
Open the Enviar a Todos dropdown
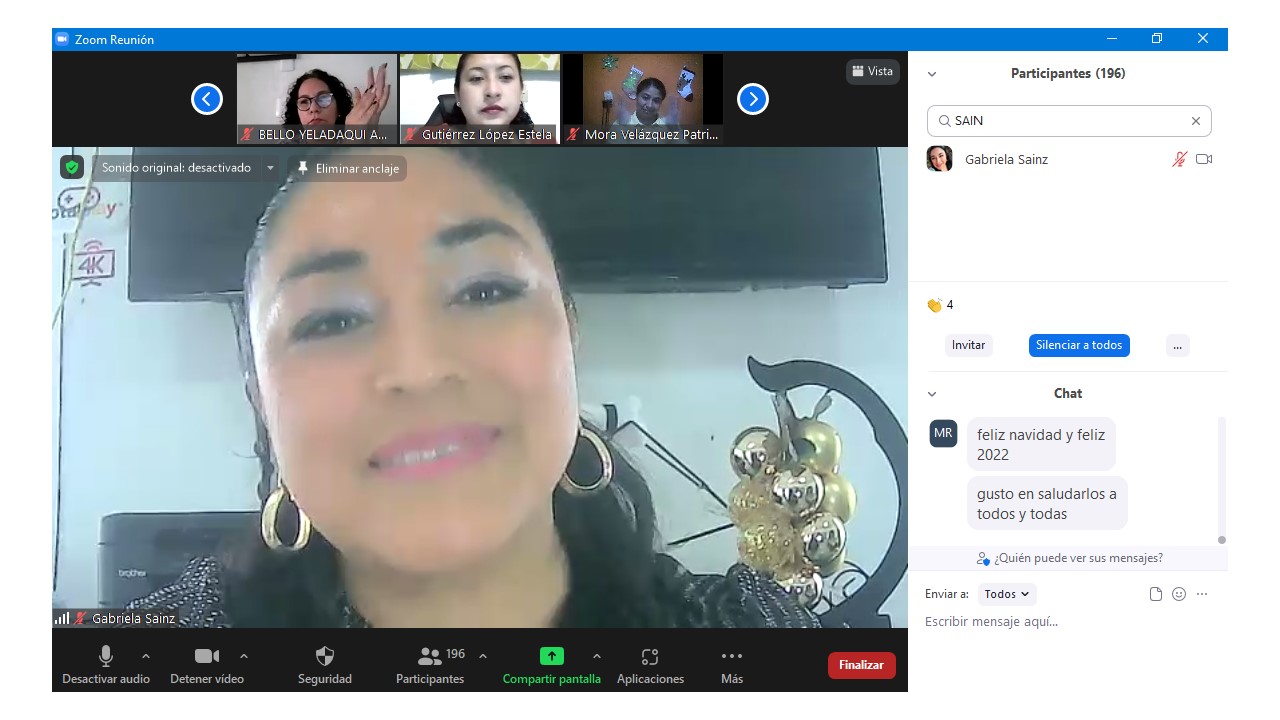pyautogui.click(x=1007, y=594)
